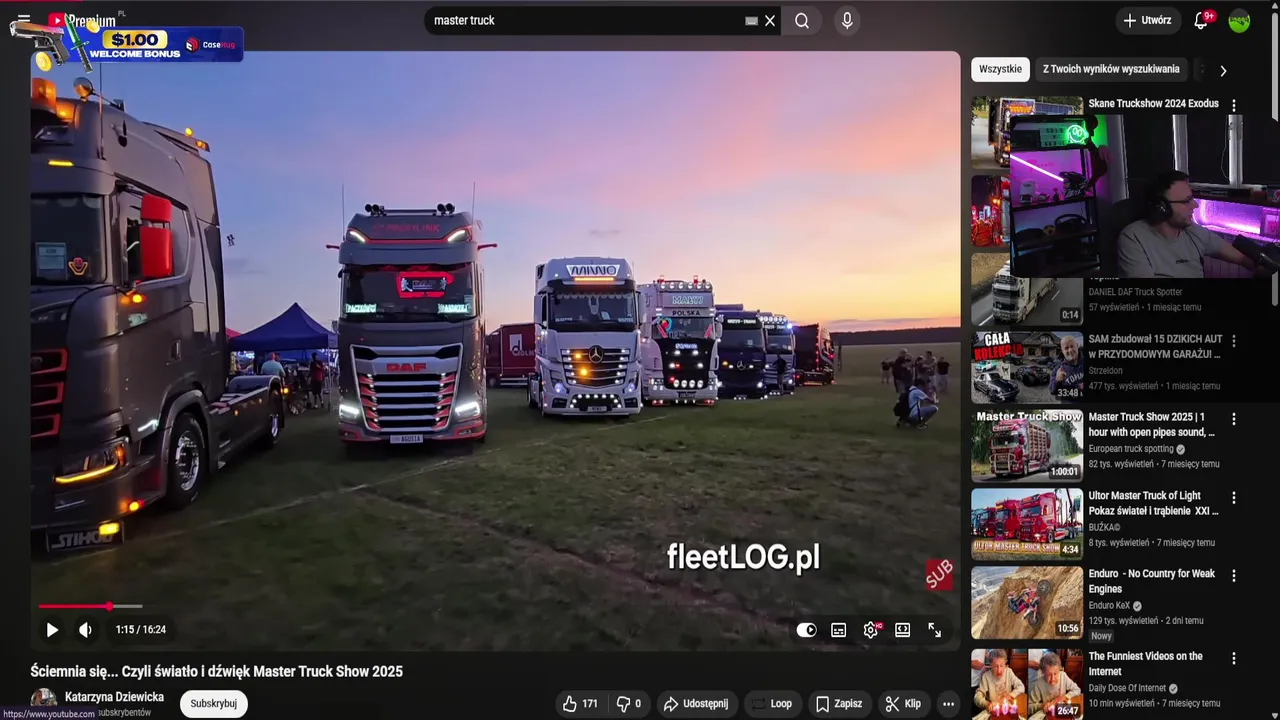
Task: Open The Funniest Videos on the Internet thumbnail
Action: [x=1027, y=684]
